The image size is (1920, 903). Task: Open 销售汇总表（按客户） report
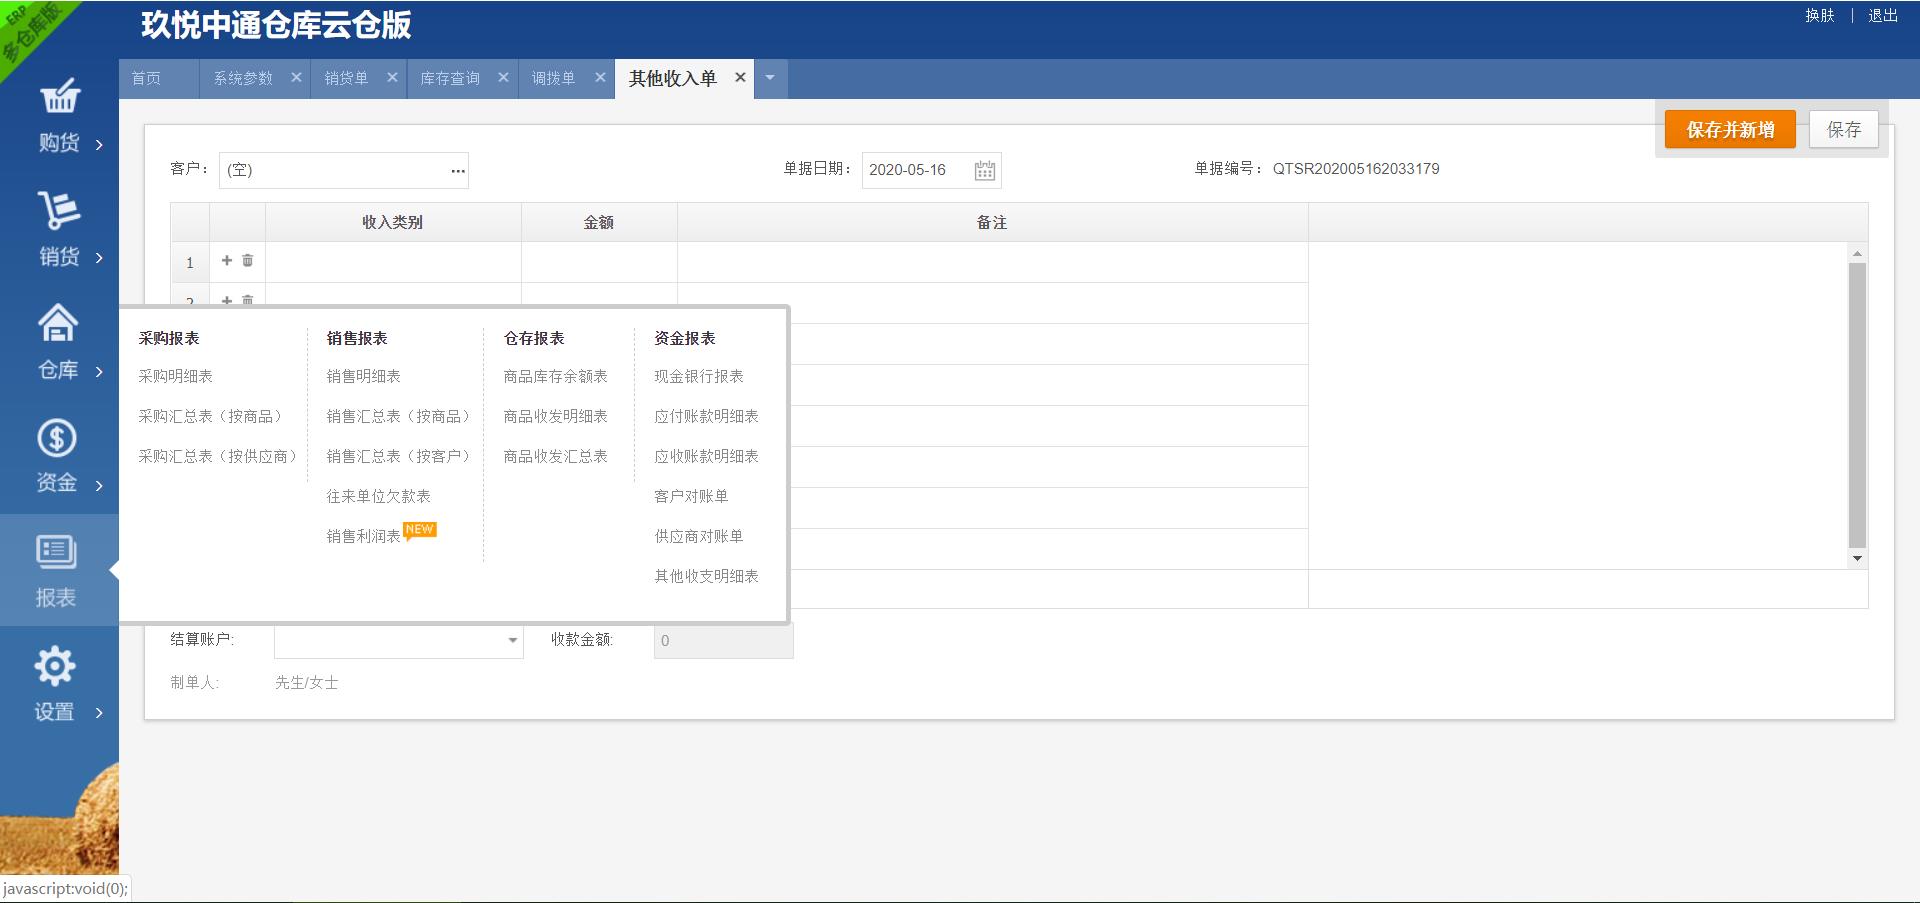click(x=399, y=456)
